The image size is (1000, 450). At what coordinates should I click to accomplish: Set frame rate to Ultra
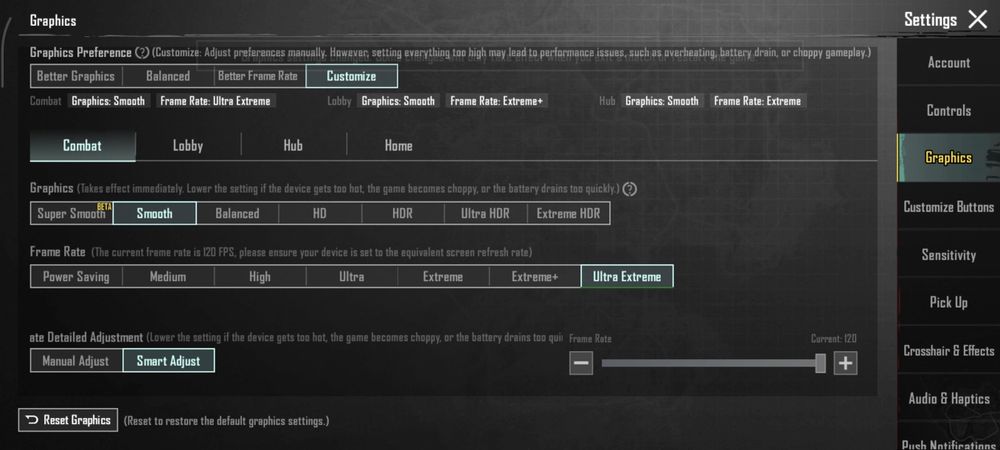pyautogui.click(x=351, y=277)
